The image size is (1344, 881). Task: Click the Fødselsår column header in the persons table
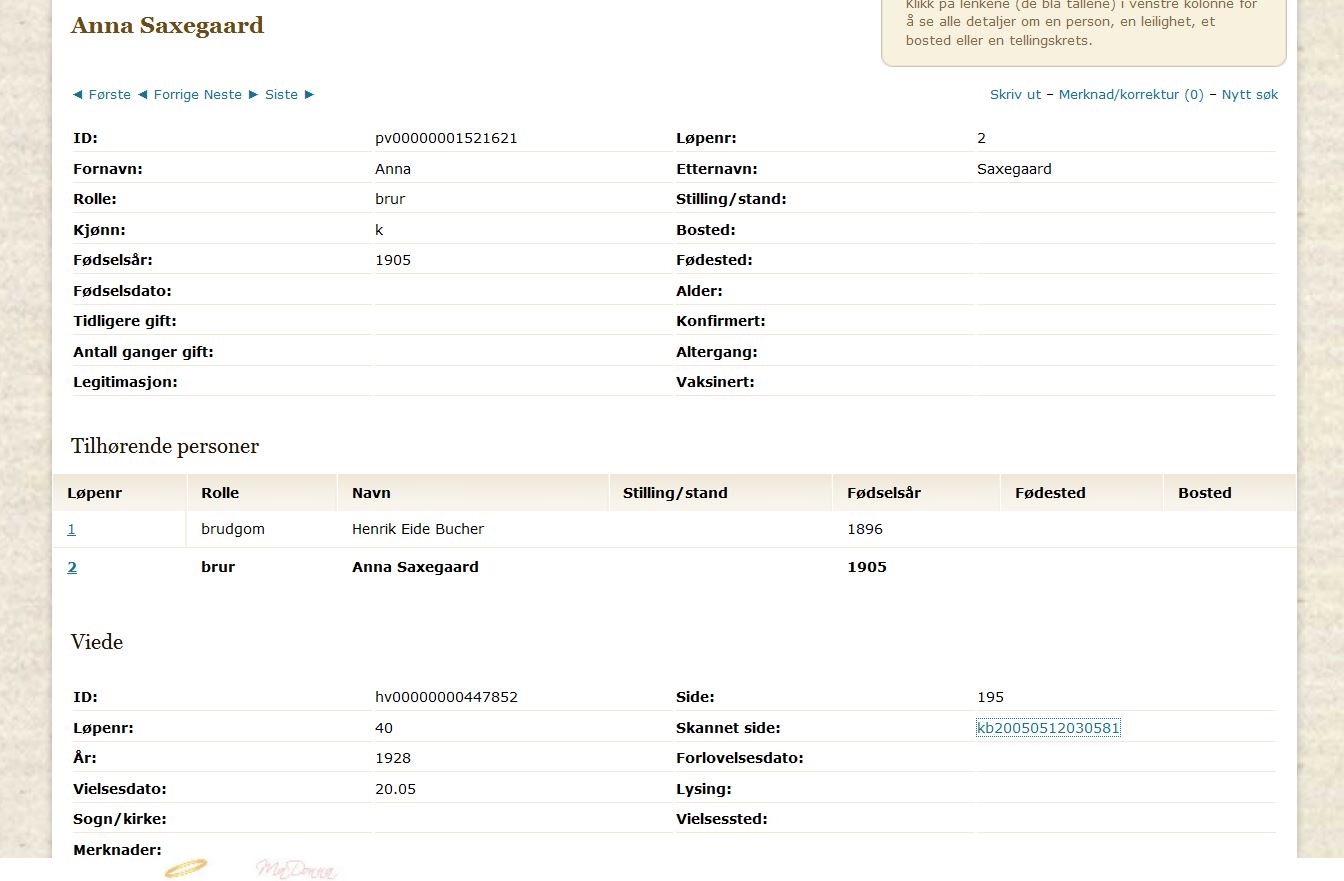click(883, 493)
